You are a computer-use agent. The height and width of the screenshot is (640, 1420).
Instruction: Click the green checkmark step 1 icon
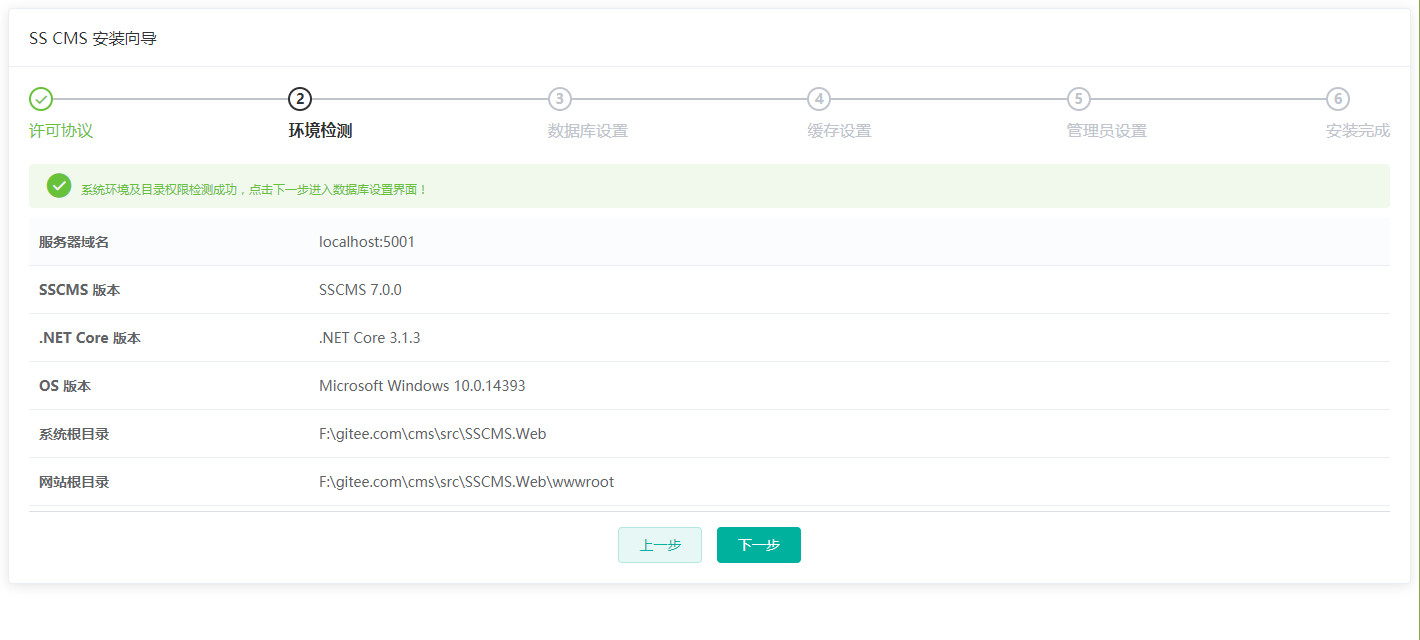[x=41, y=99]
